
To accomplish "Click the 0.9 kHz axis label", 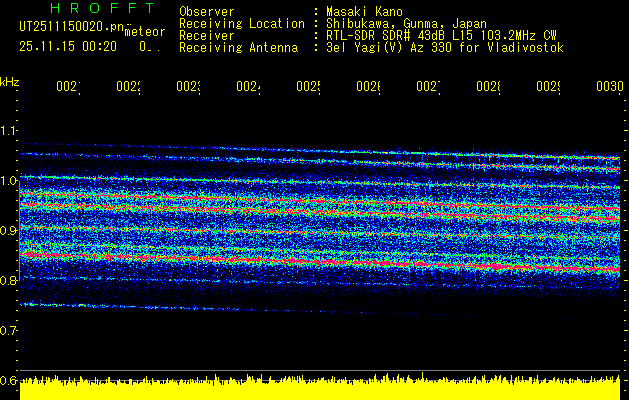I will coord(8,231).
